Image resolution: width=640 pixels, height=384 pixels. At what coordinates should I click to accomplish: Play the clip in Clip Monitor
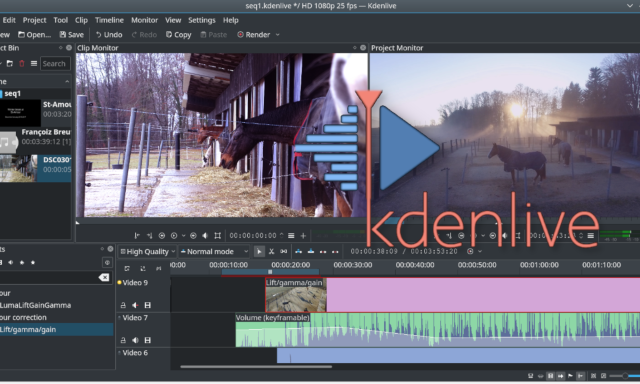point(174,235)
